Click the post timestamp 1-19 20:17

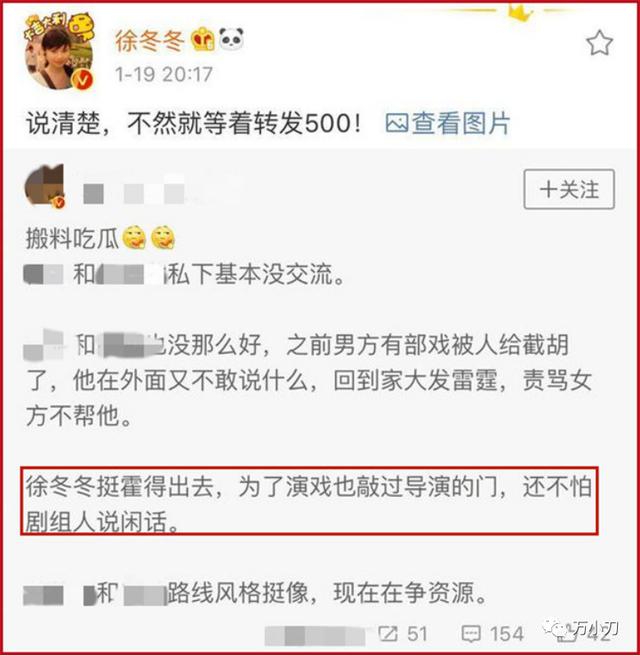(x=164, y=74)
